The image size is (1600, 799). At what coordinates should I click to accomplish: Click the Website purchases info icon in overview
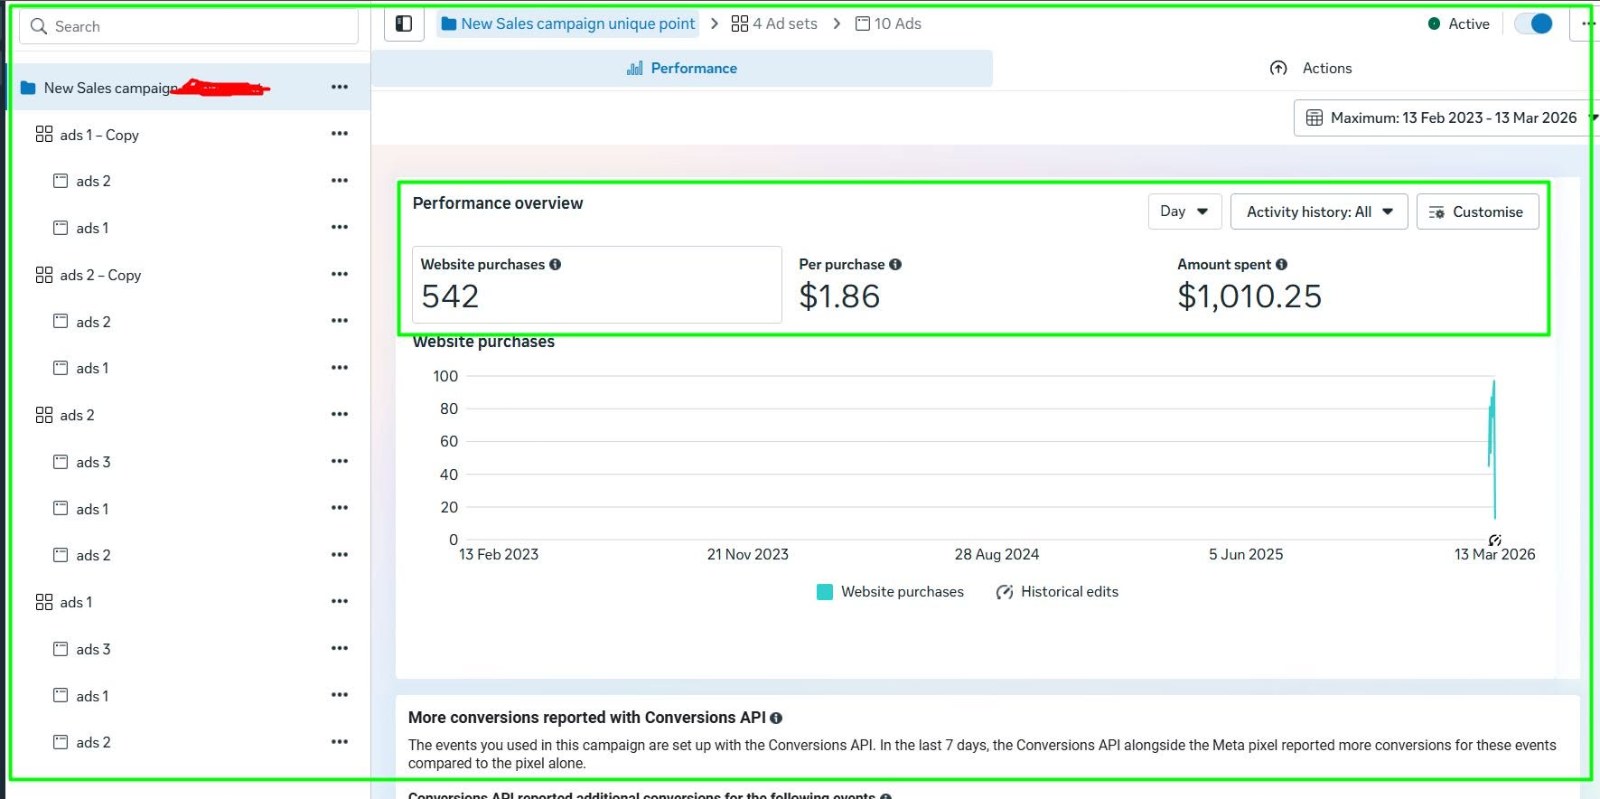pos(555,265)
